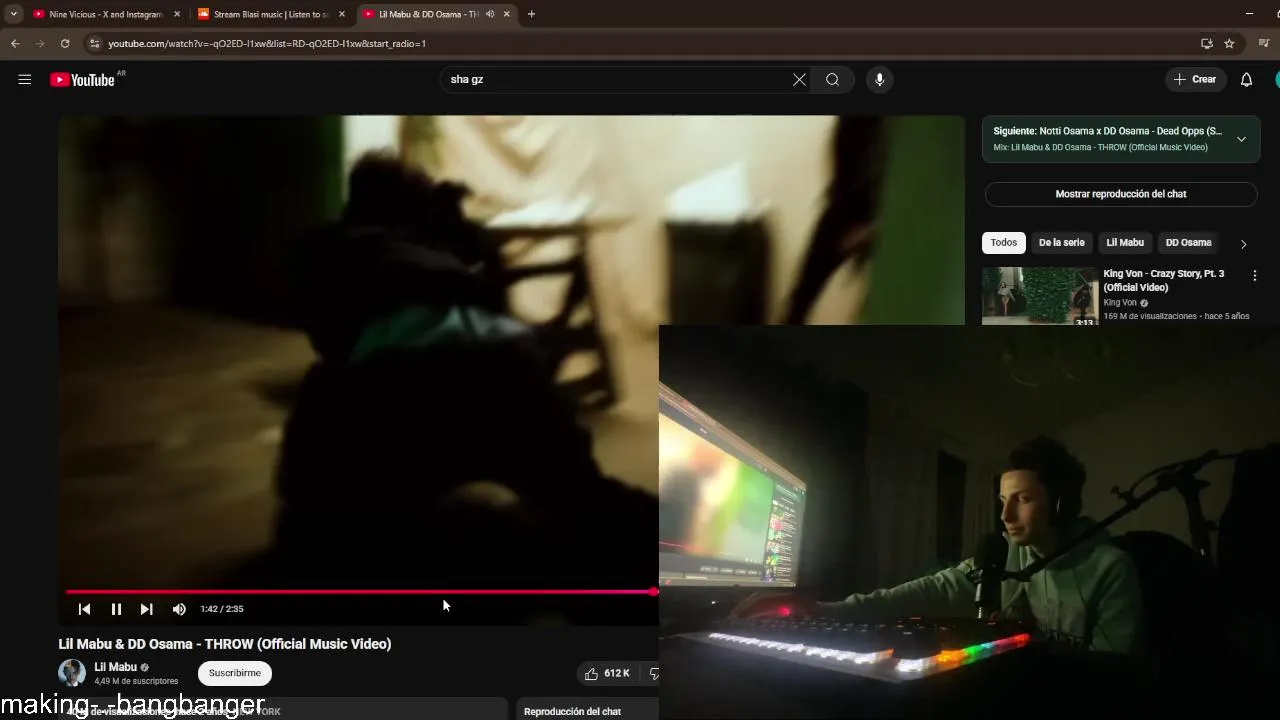Go to YouTube home via logo
Viewport: 1280px width, 720px height.
pyautogui.click(x=82, y=80)
